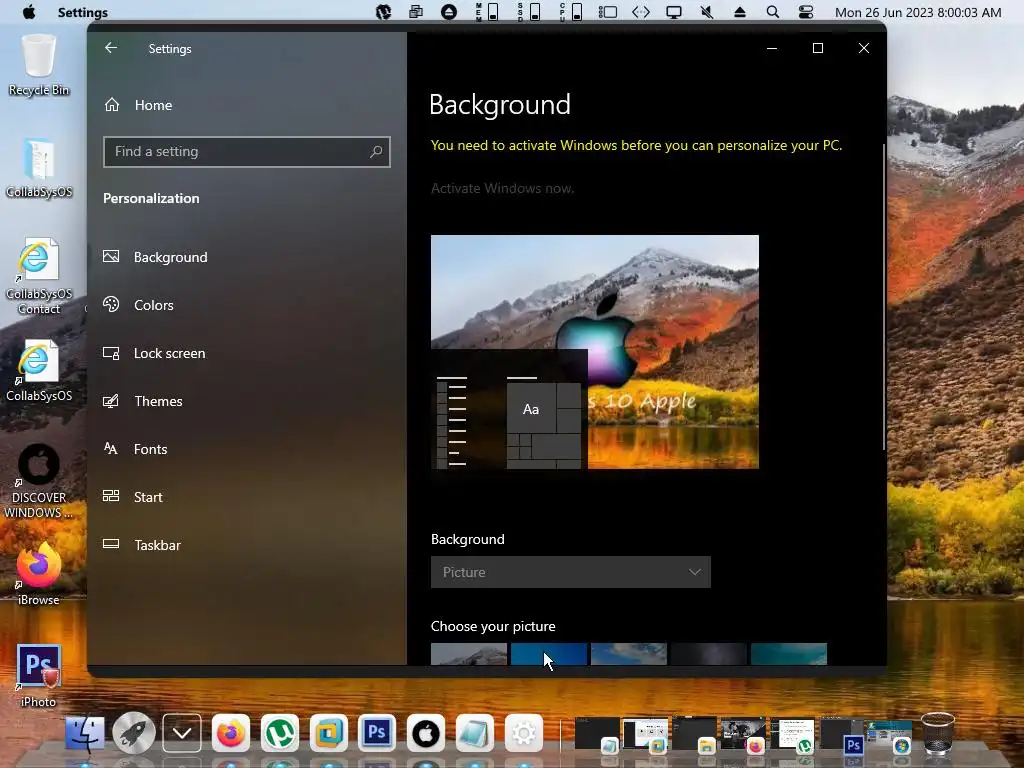Open the iBrowse Firefox desktop shortcut
Screen dimensions: 1024x768
(x=39, y=574)
